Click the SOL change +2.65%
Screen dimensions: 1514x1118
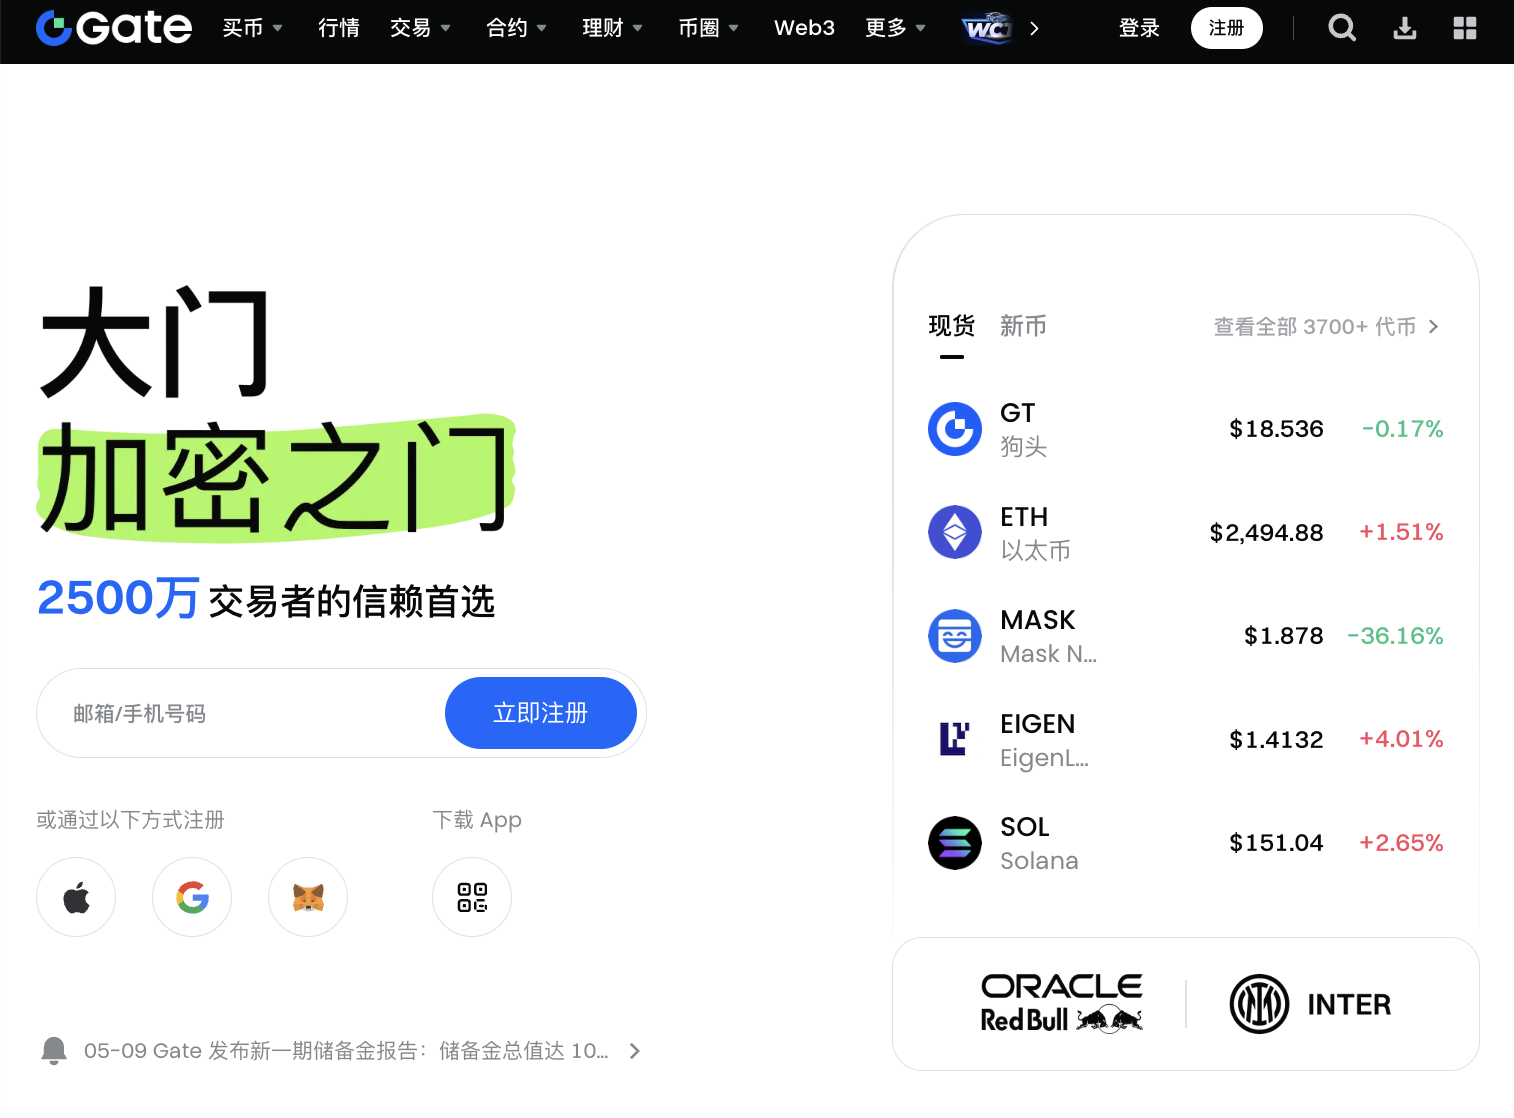click(x=1401, y=843)
